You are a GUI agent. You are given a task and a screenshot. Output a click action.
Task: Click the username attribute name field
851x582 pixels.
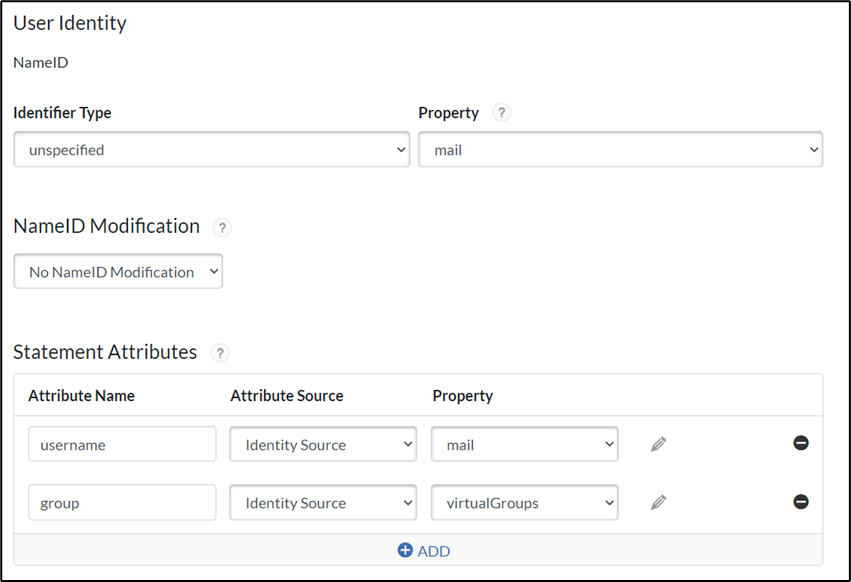(121, 443)
